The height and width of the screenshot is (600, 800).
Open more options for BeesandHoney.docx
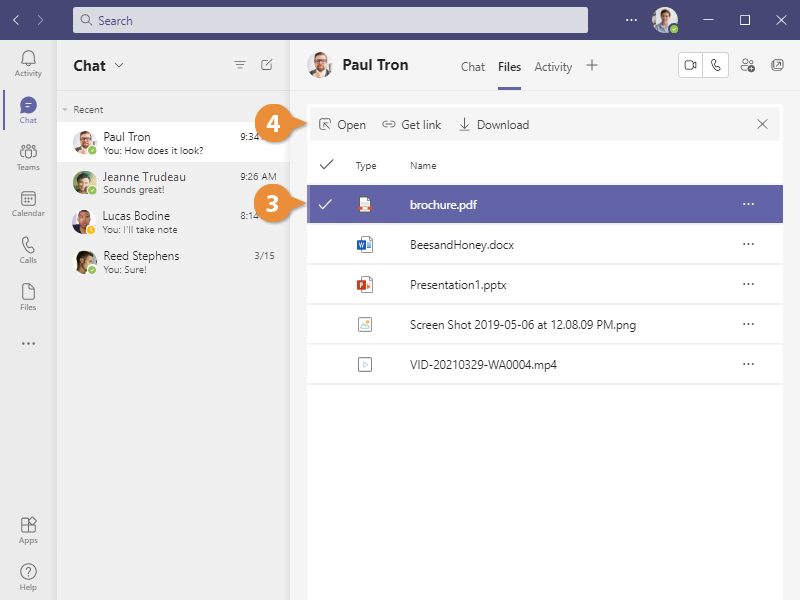pyautogui.click(x=748, y=244)
